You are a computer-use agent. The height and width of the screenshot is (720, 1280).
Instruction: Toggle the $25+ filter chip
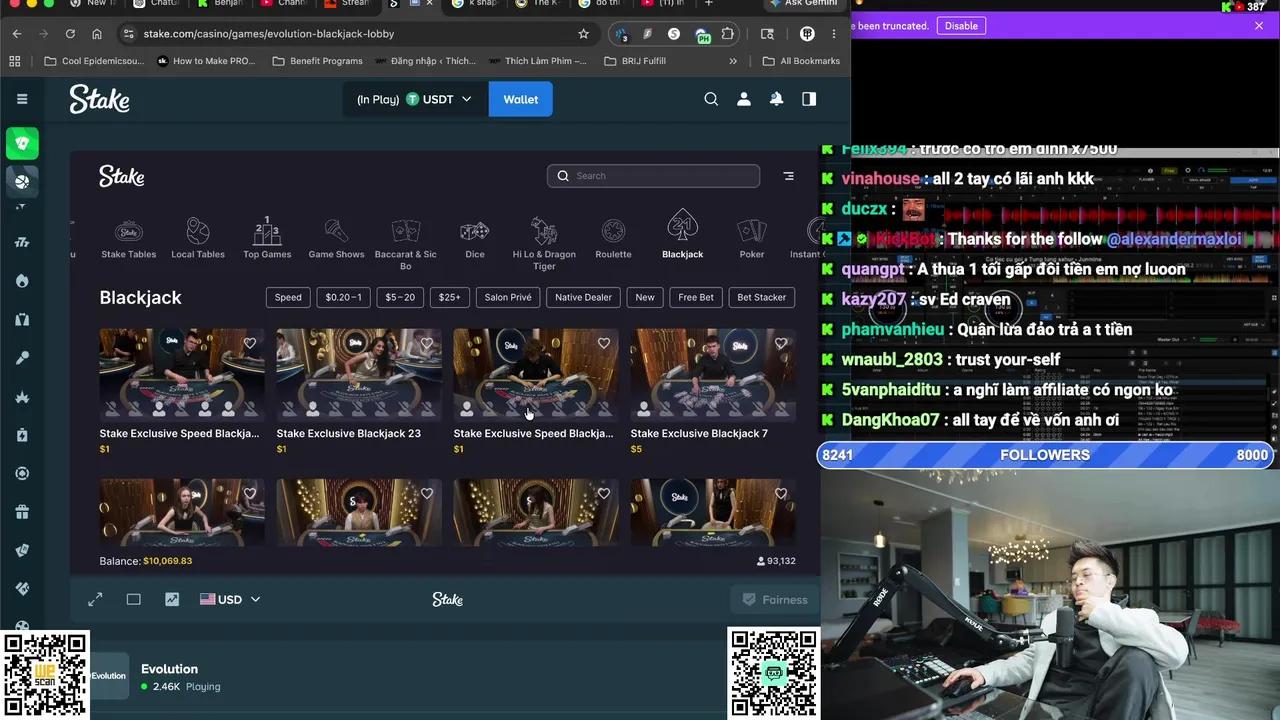pos(450,297)
